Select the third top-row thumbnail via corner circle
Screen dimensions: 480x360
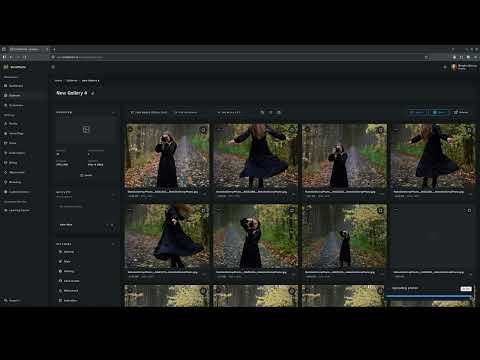(380, 130)
